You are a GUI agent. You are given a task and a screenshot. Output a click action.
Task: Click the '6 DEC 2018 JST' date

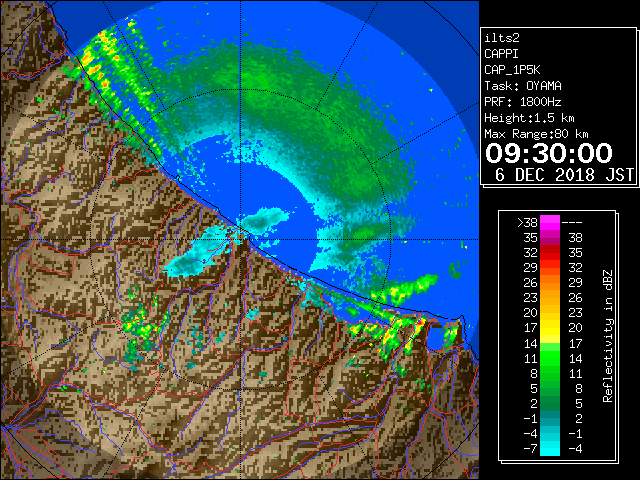pyautogui.click(x=564, y=175)
